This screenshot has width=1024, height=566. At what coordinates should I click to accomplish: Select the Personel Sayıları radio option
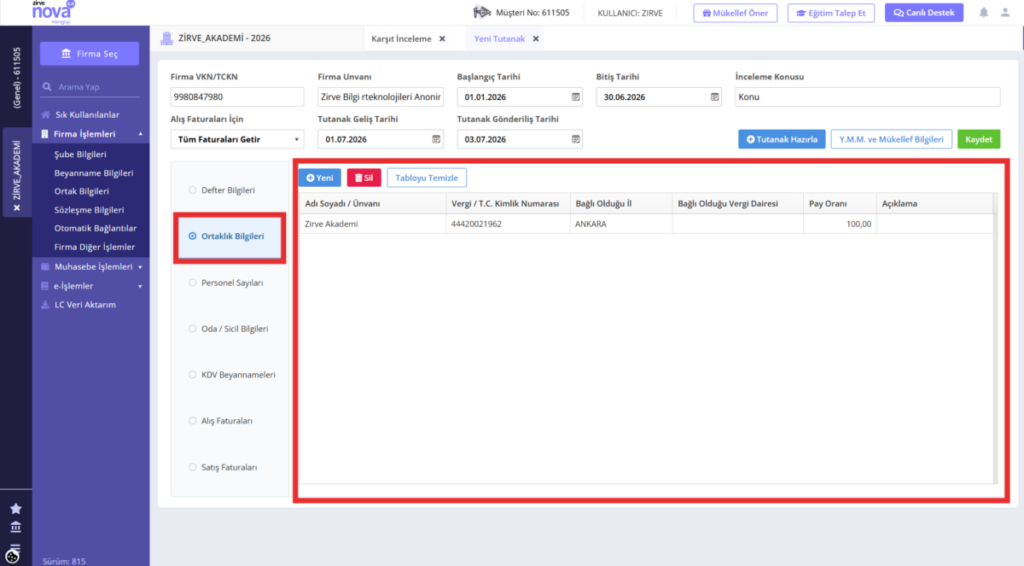tap(192, 283)
